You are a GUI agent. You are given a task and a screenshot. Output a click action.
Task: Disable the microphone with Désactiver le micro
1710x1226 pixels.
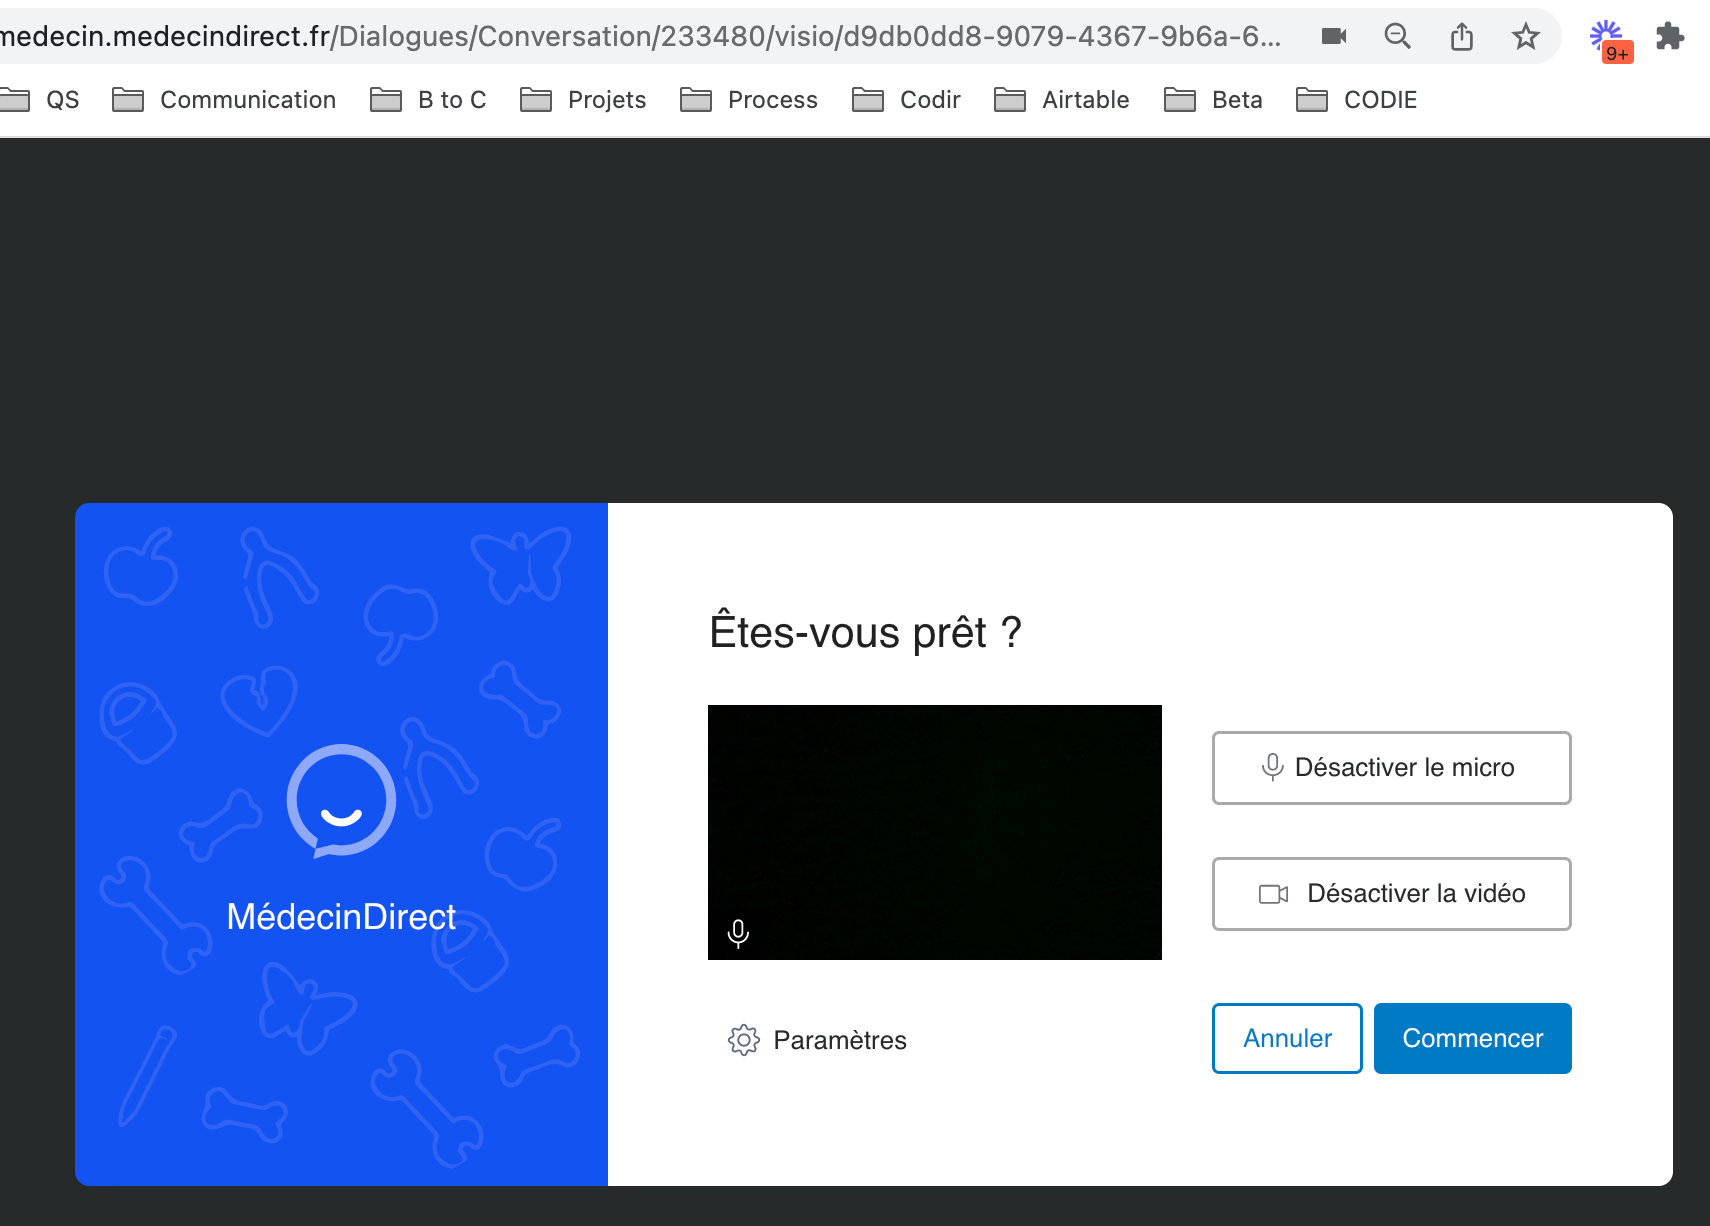[1391, 768]
